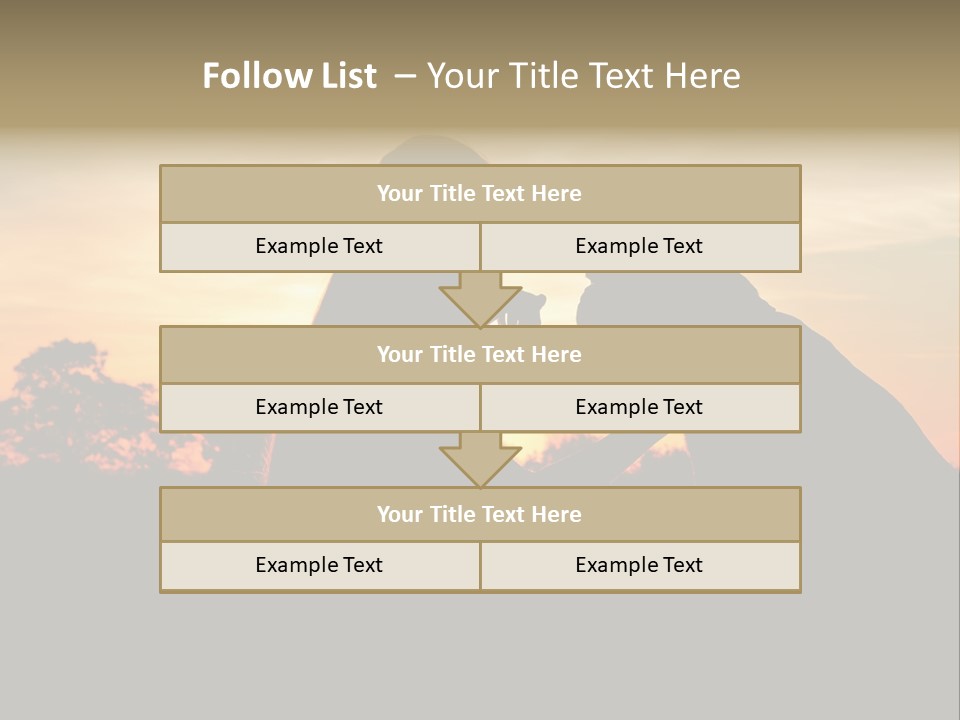Click bottom block's right Example Text cell
This screenshot has height=720, width=960.
[x=640, y=566]
